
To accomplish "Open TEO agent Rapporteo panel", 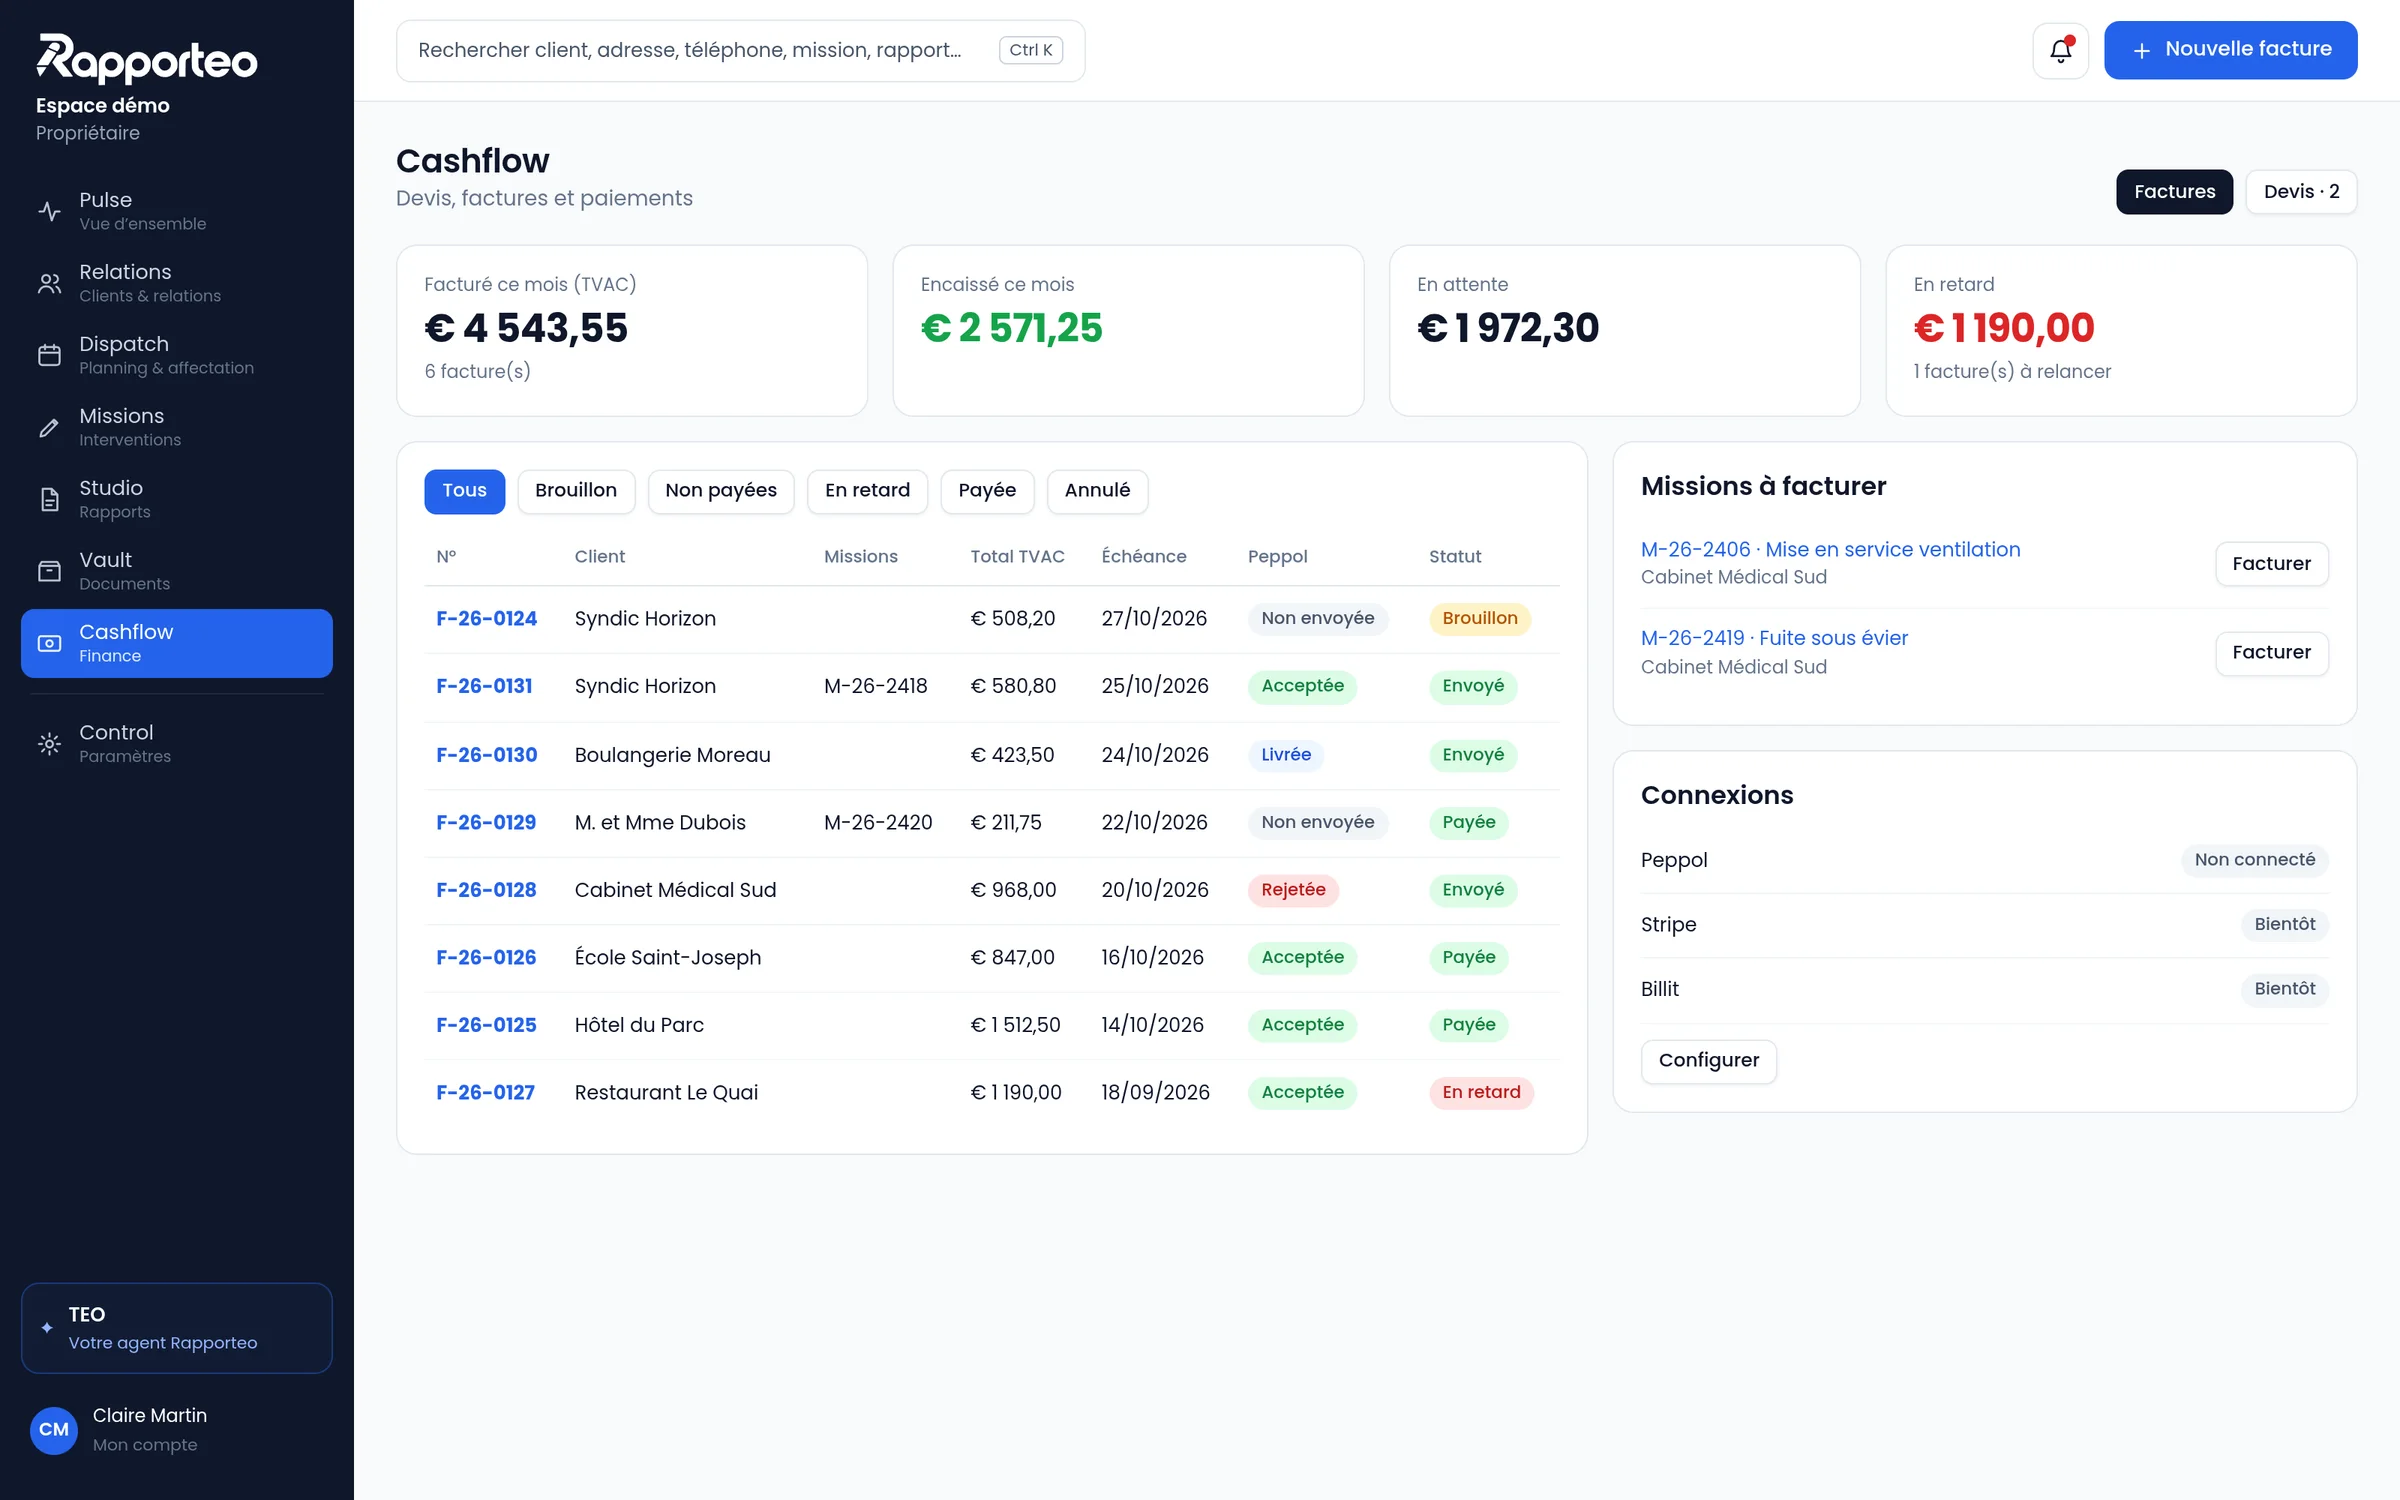I will coord(177,1328).
